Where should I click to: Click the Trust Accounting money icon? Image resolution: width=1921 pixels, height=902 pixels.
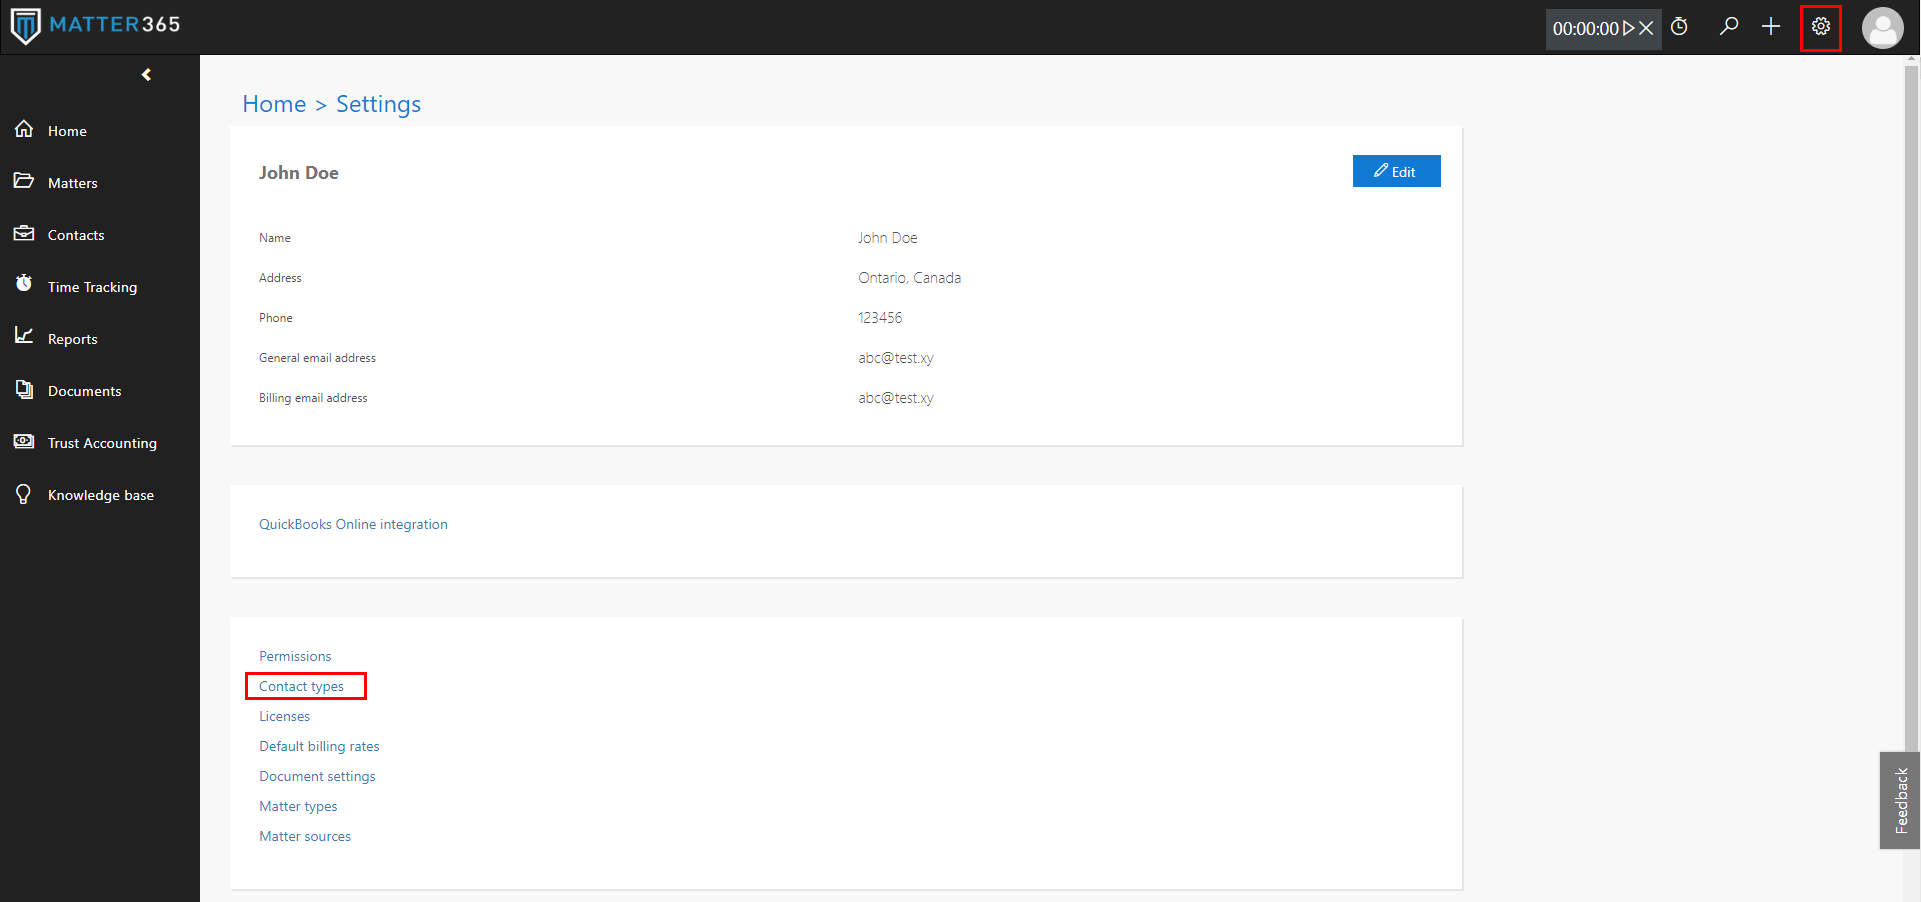[x=24, y=441]
